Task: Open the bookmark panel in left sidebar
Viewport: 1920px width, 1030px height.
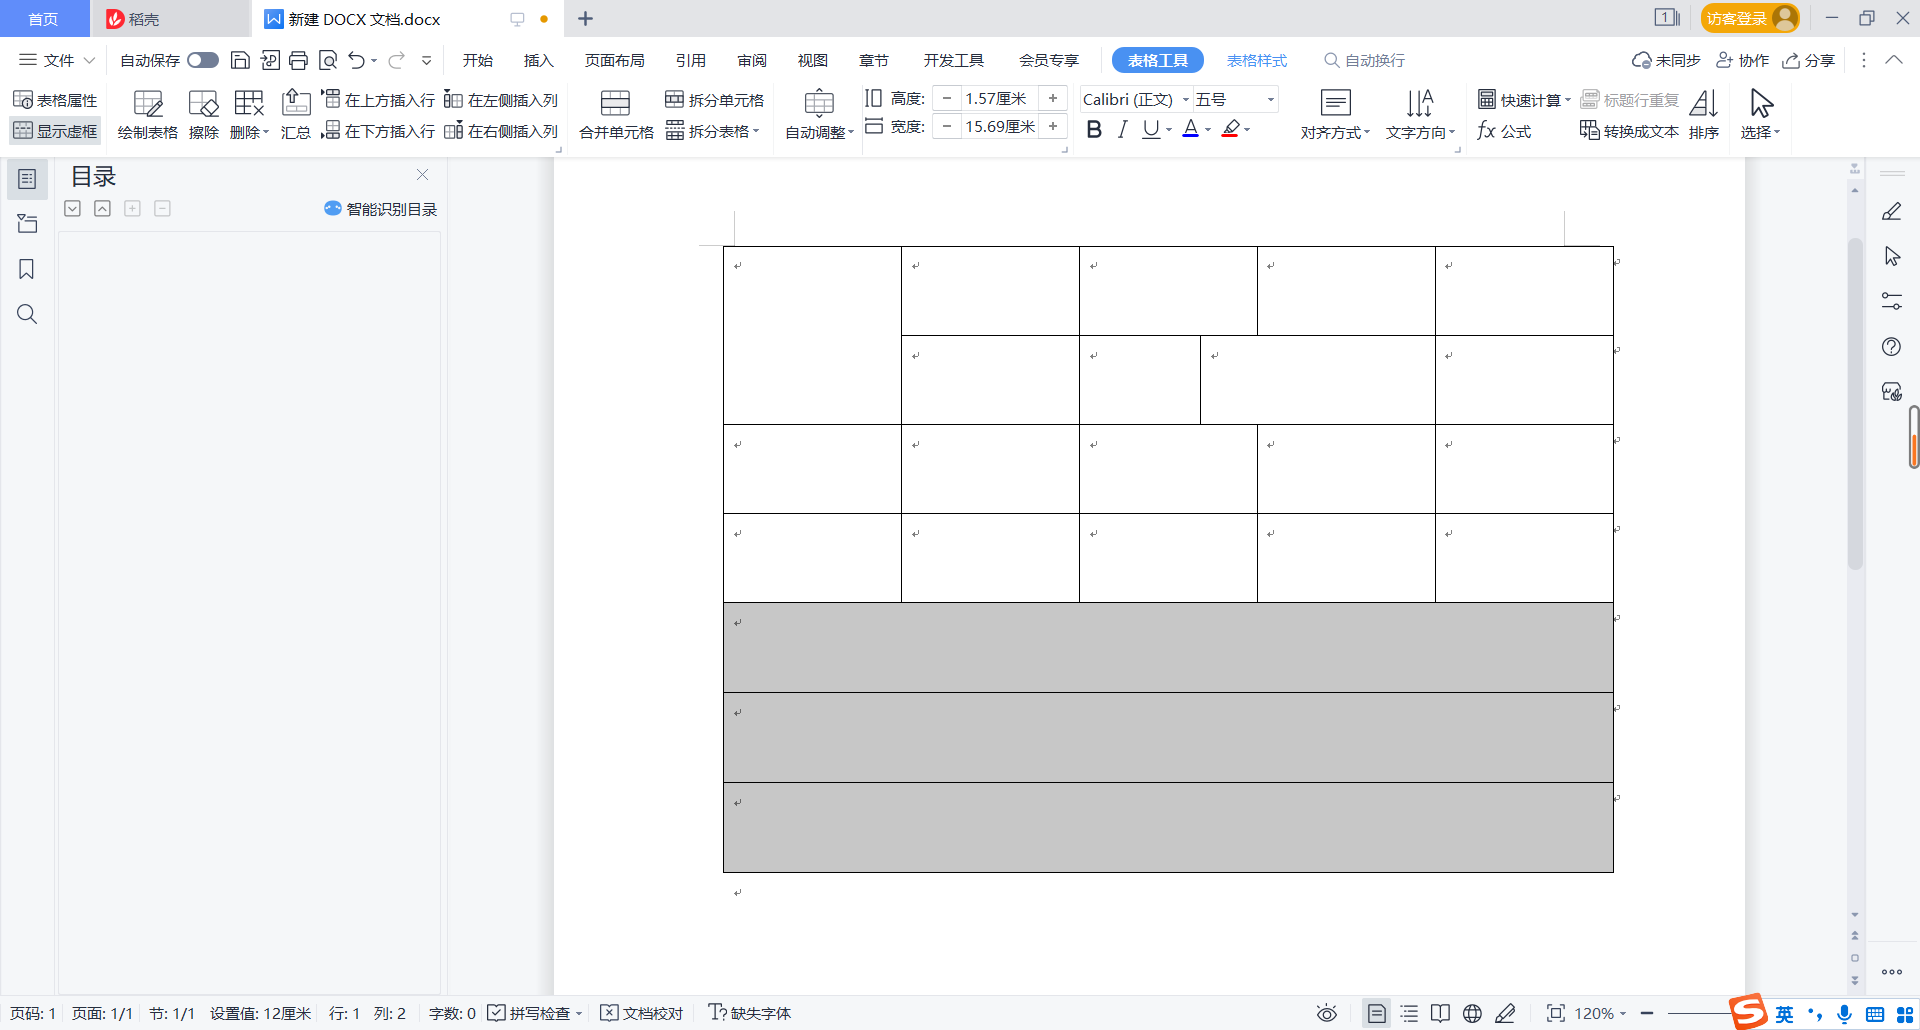Action: [x=27, y=269]
